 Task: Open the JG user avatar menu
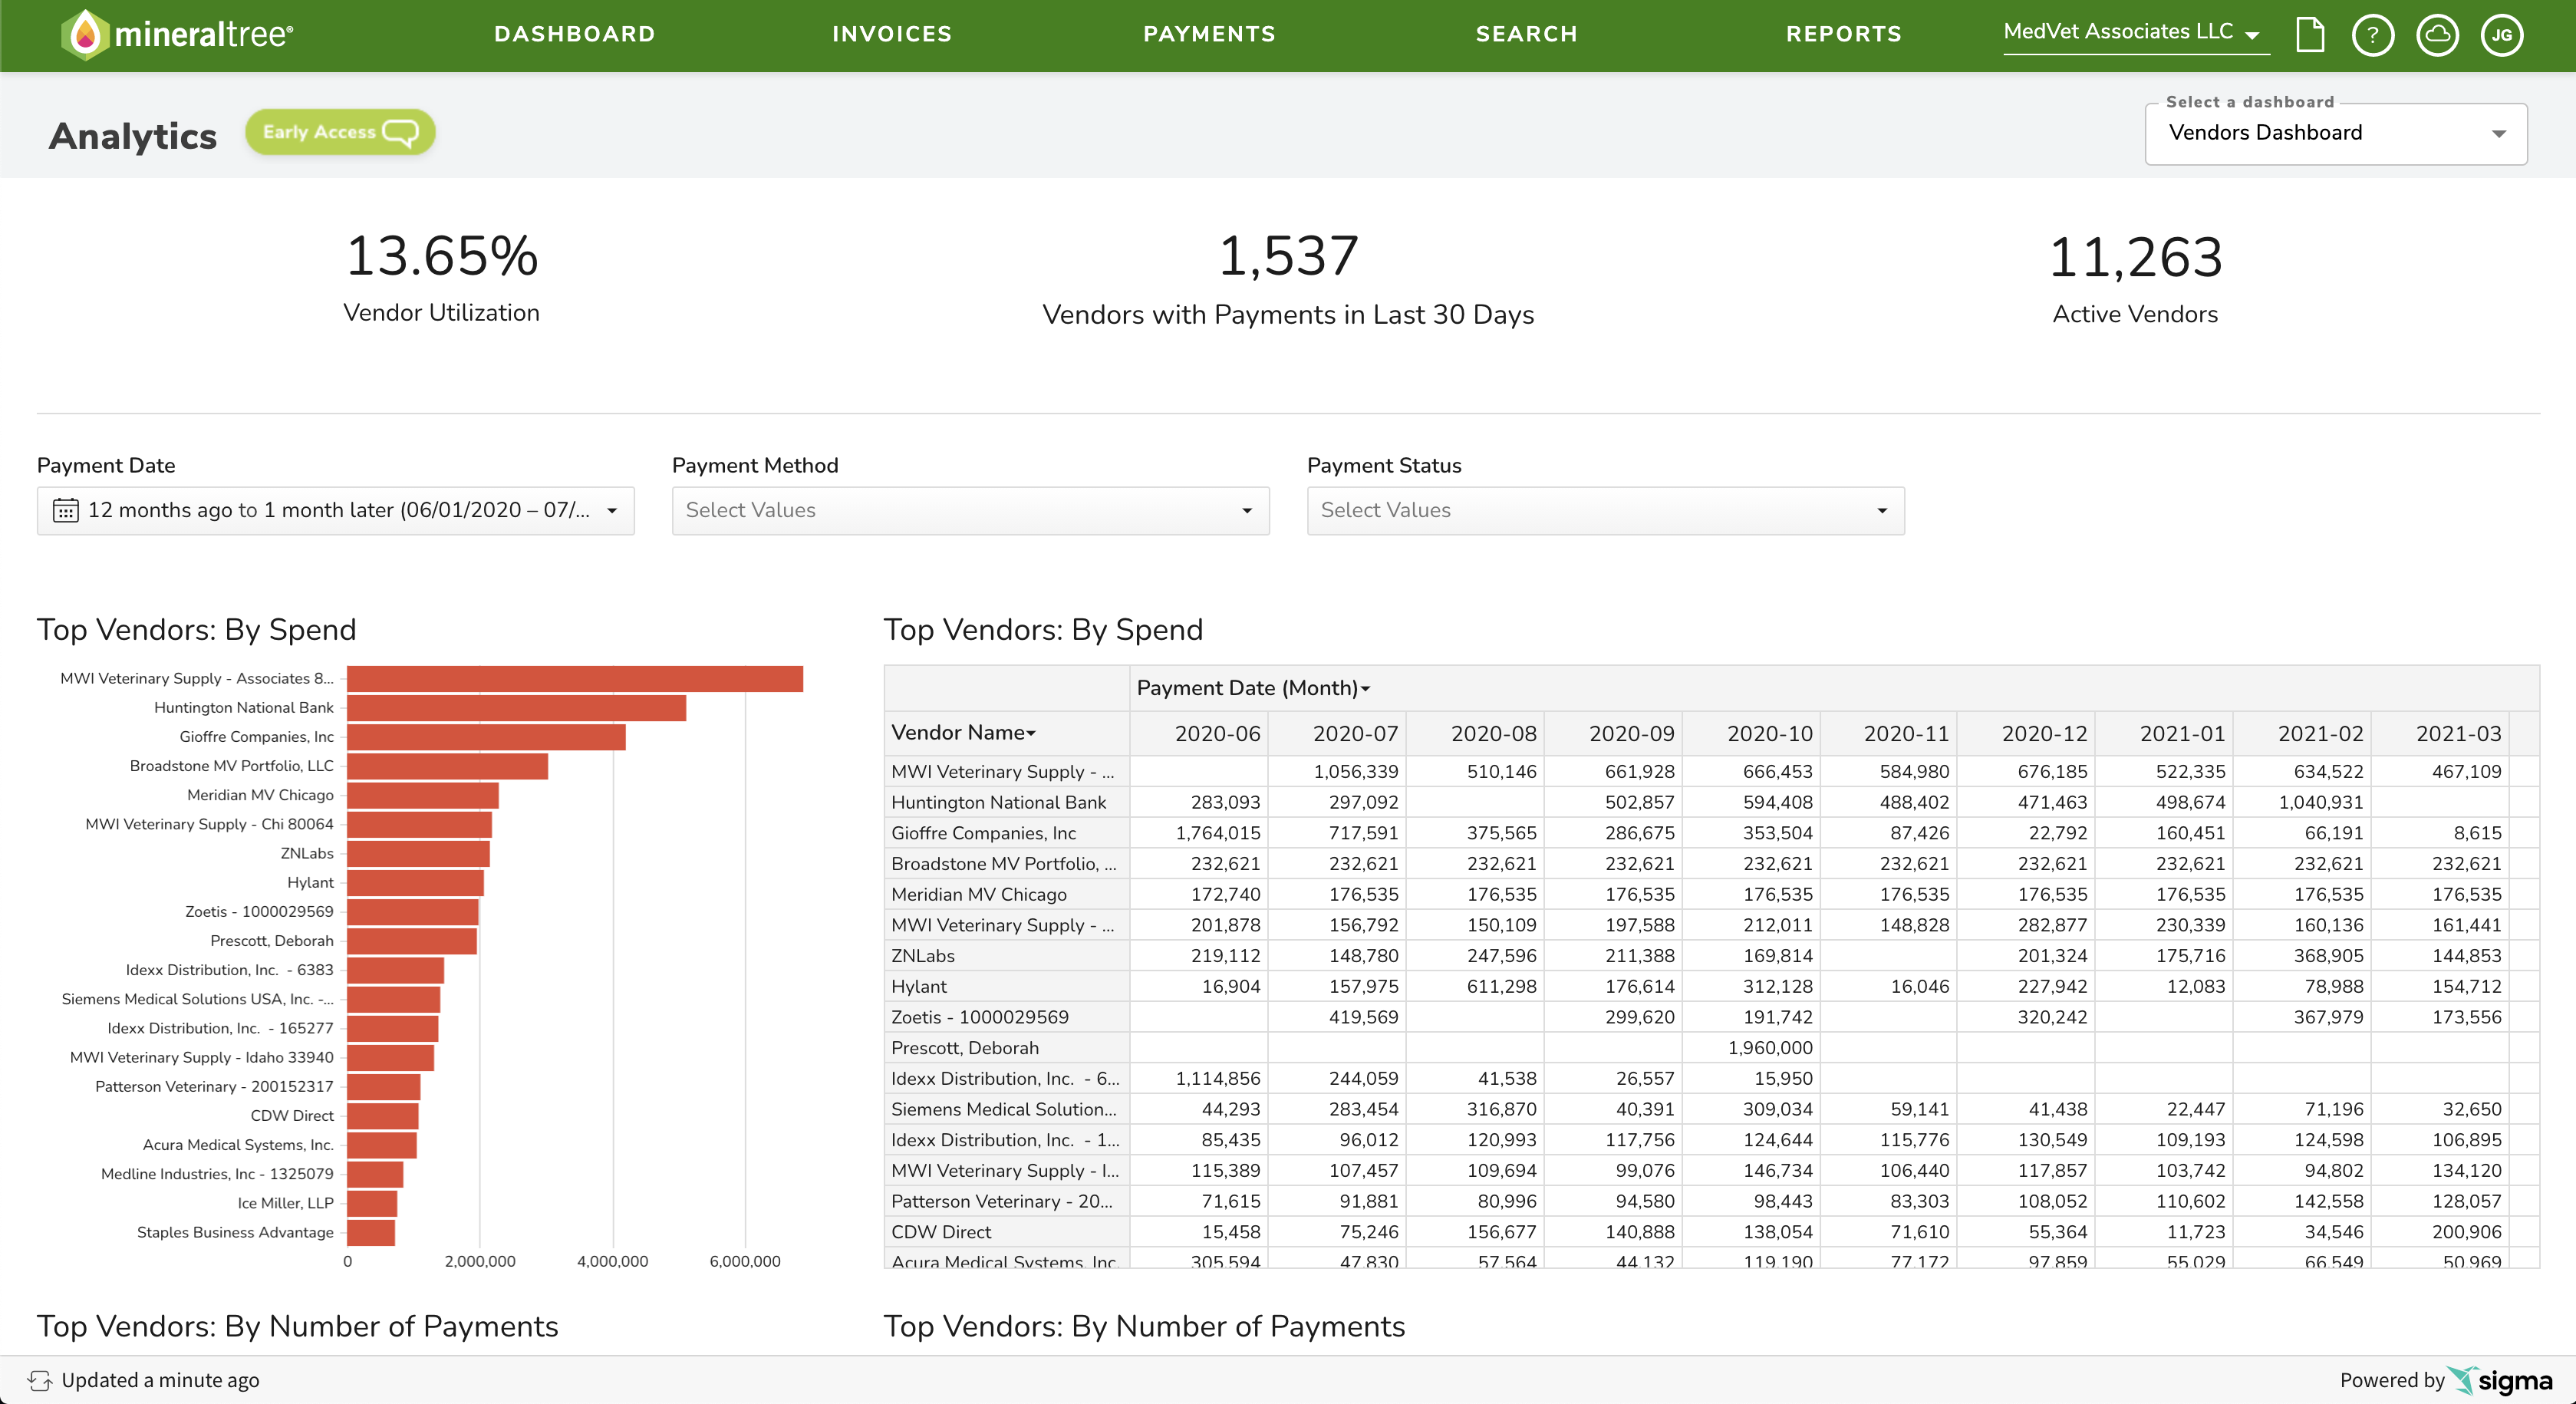pyautogui.click(x=2502, y=35)
